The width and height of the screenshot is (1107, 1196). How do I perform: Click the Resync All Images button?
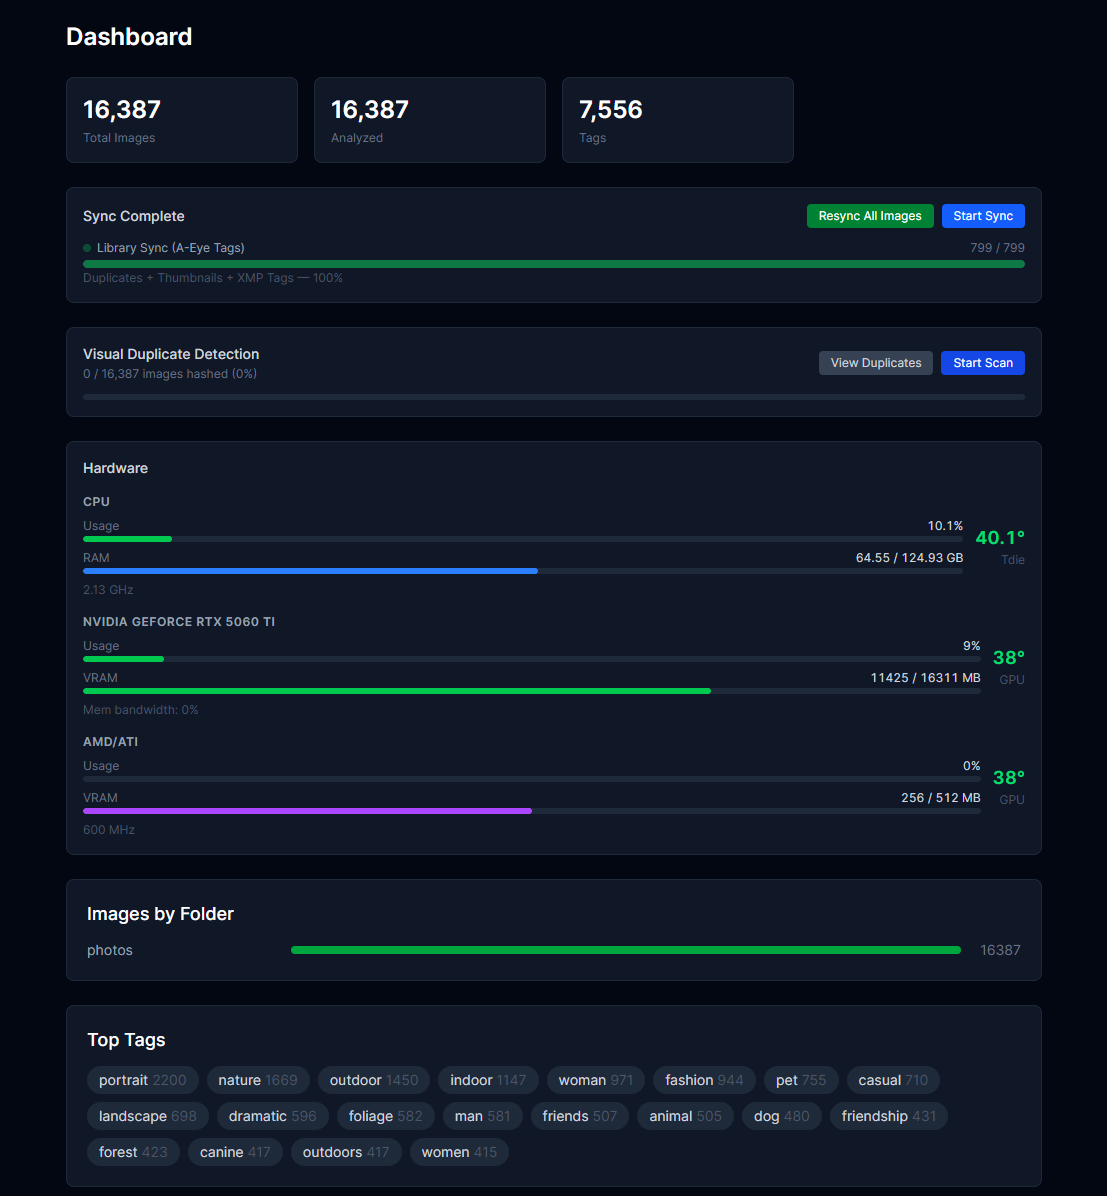870,216
